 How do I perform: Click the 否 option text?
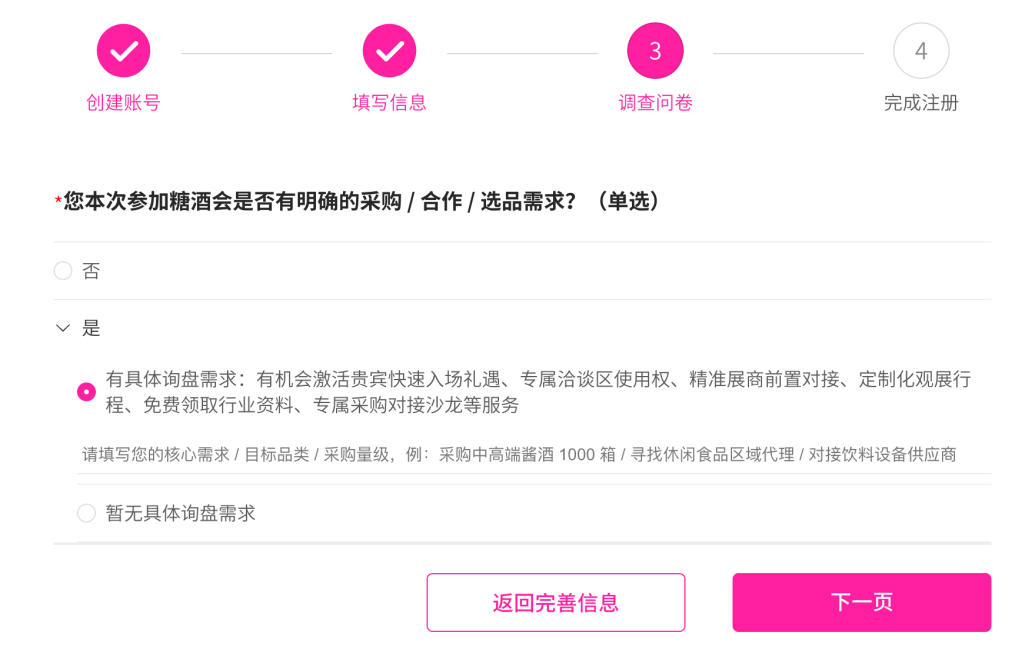pos(92,271)
